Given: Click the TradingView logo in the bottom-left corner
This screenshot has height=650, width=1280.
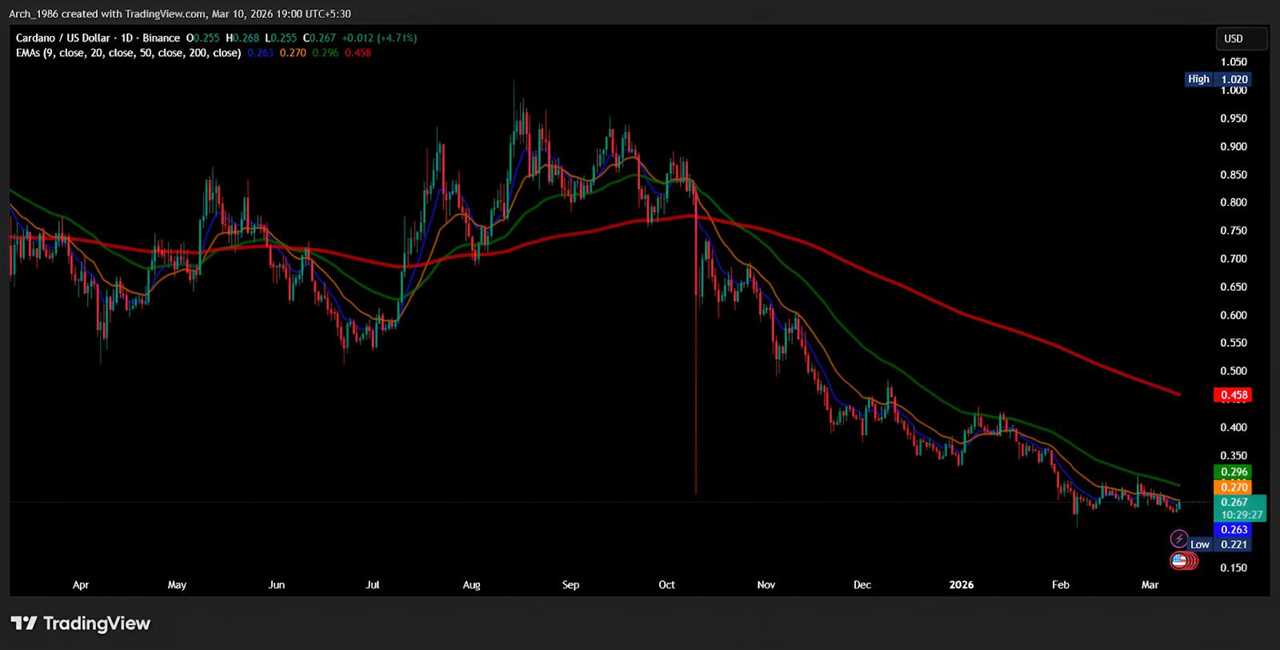Looking at the screenshot, I should pos(80,623).
